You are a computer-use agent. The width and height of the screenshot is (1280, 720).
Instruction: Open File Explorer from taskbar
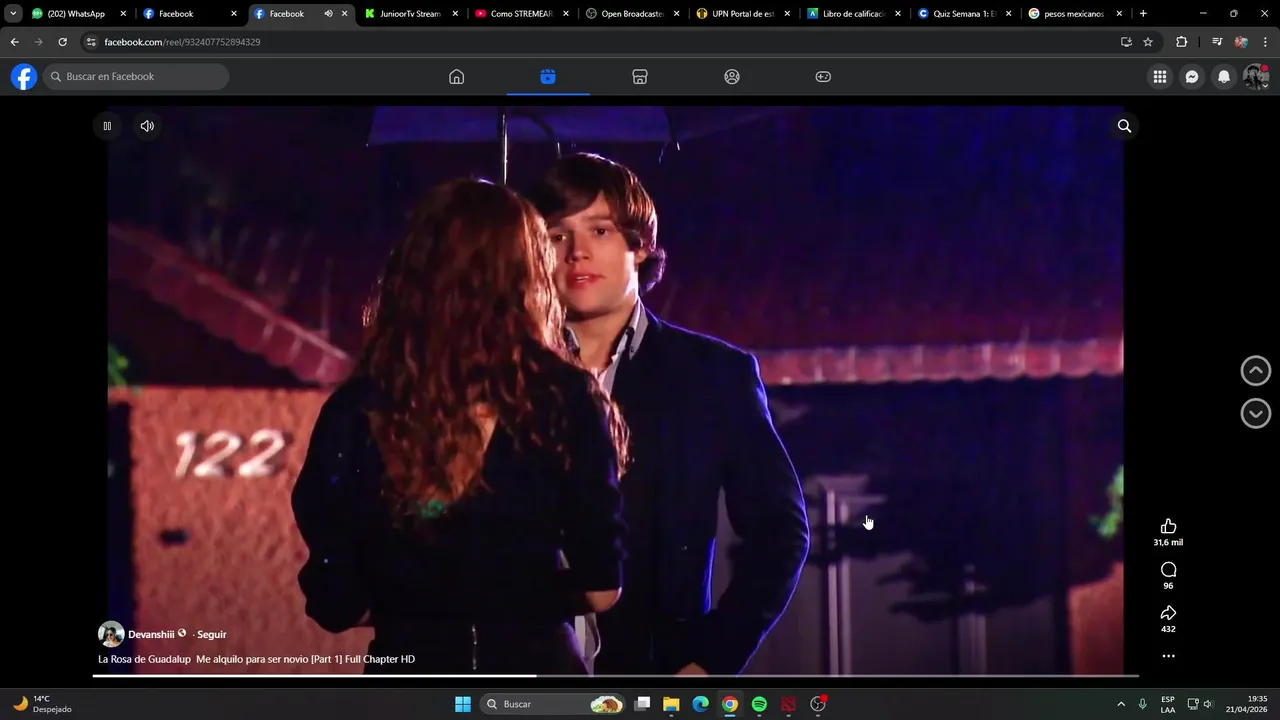pos(671,704)
